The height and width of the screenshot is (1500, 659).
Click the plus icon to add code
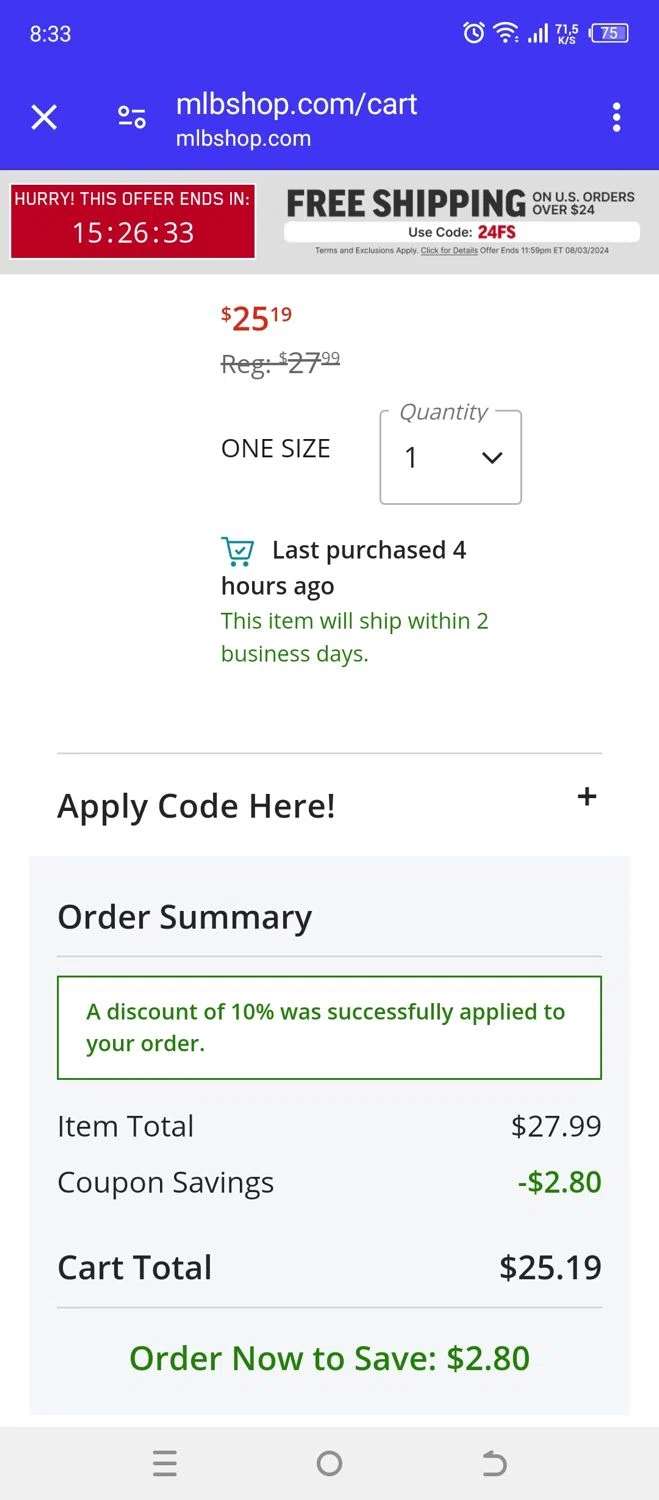[587, 797]
